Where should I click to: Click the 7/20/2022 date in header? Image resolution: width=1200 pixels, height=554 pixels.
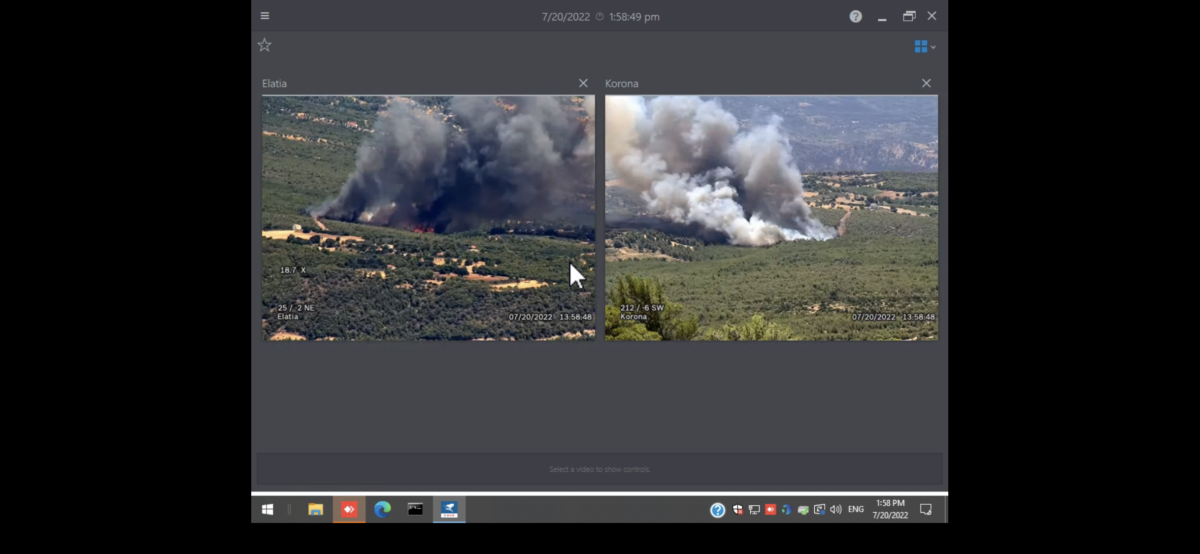click(x=566, y=17)
